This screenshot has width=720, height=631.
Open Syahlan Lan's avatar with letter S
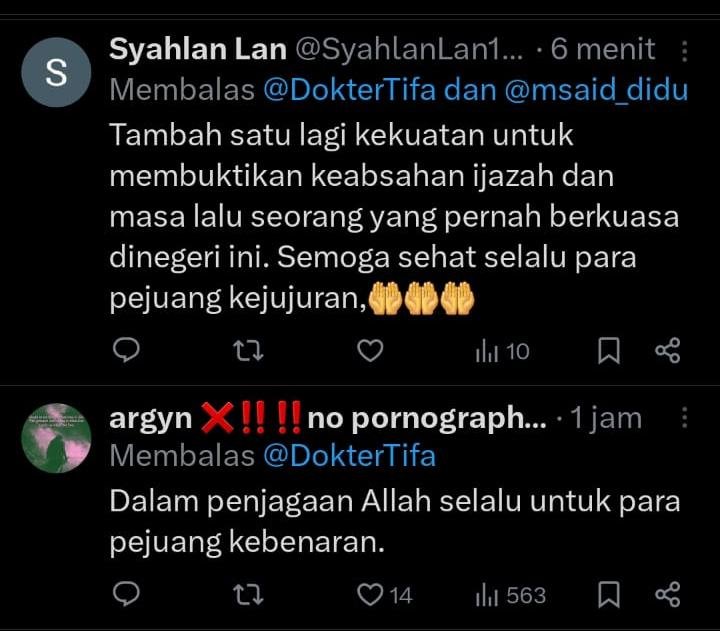click(56, 73)
